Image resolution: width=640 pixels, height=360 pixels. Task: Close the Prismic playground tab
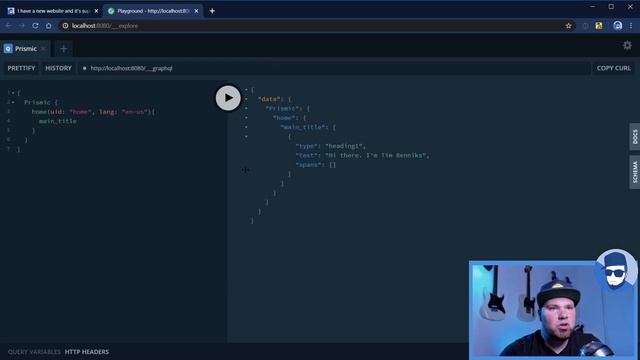(44, 49)
